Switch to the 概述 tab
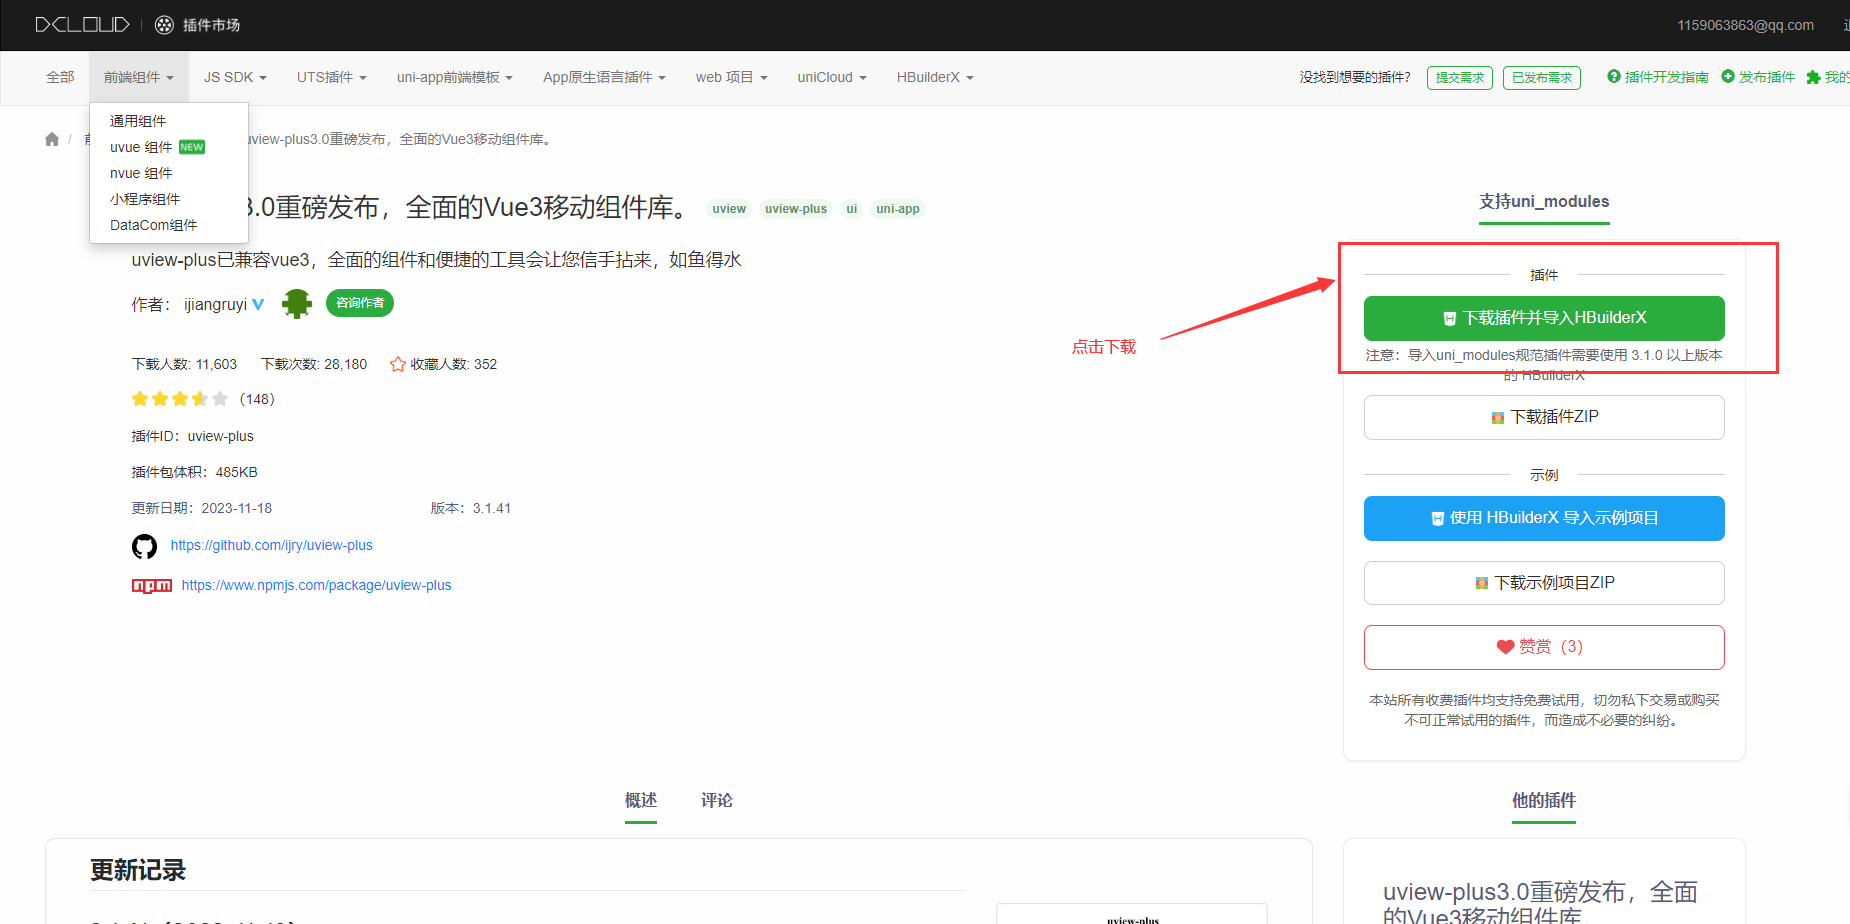 coord(641,800)
